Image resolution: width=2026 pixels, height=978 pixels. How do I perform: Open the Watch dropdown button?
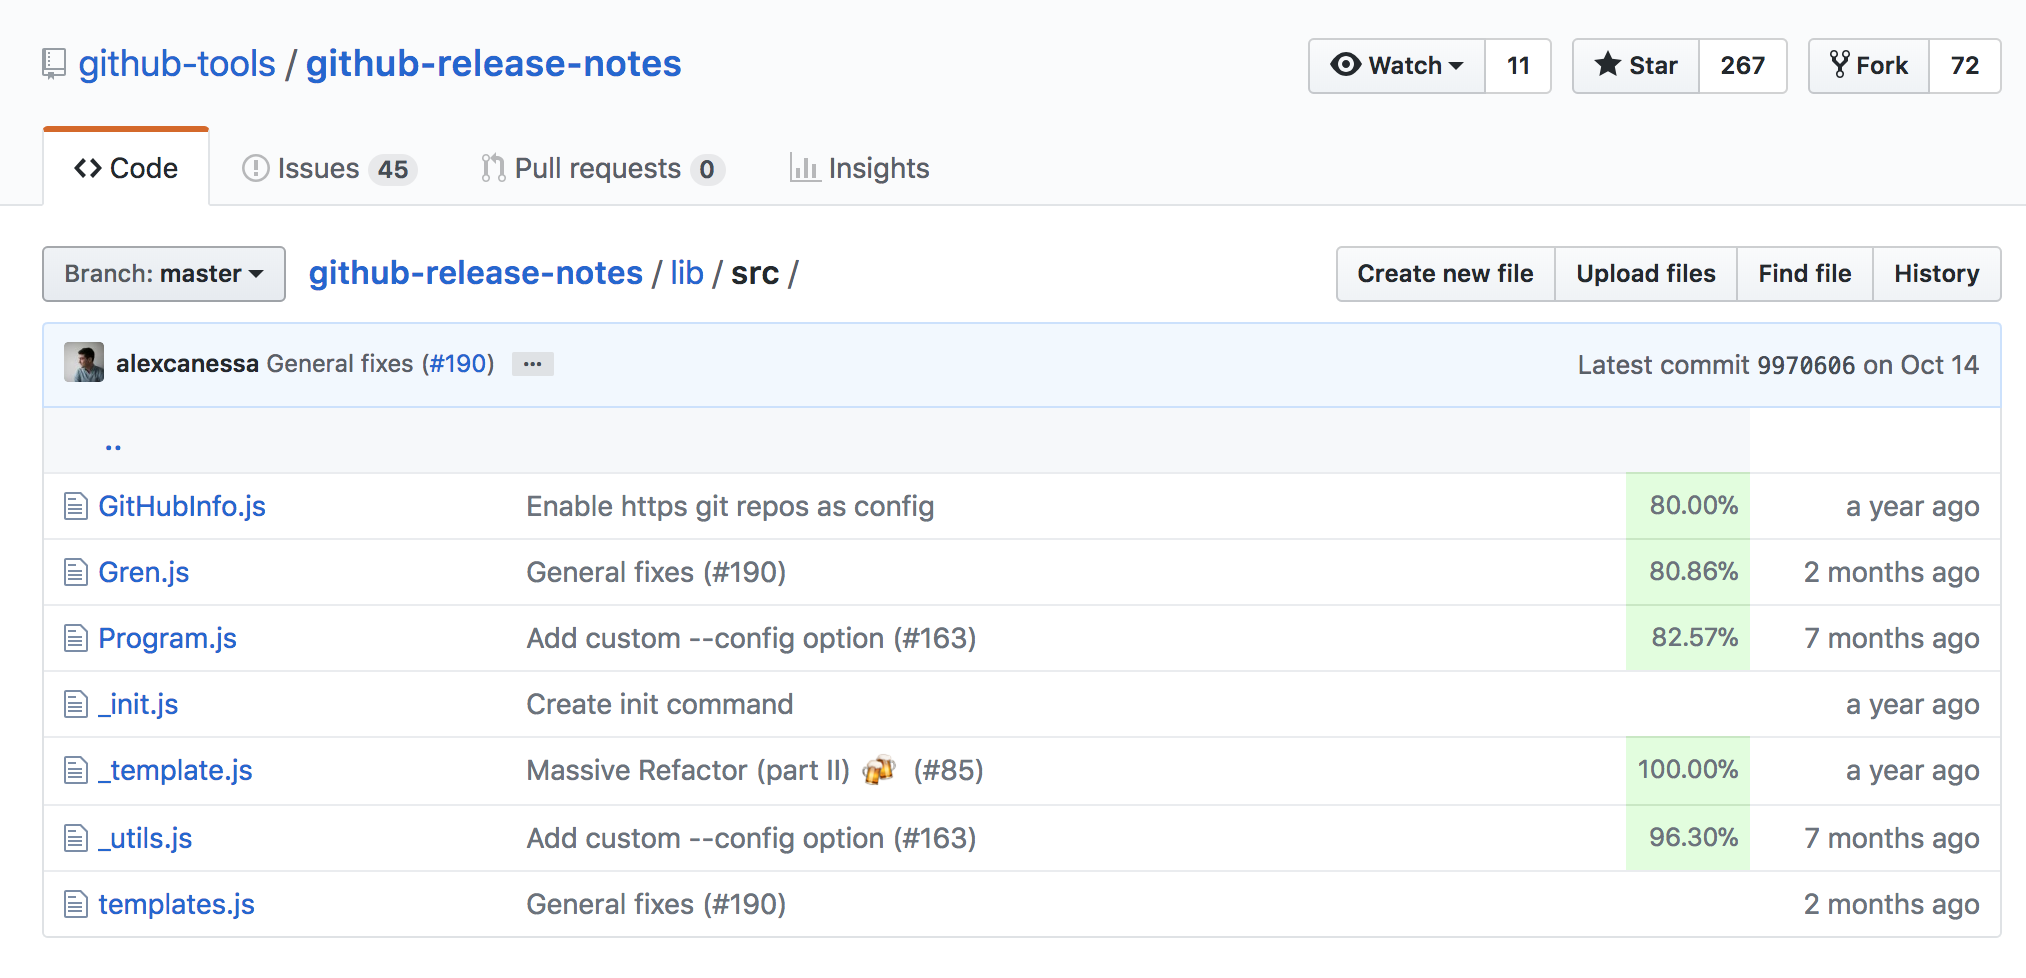point(1397,66)
